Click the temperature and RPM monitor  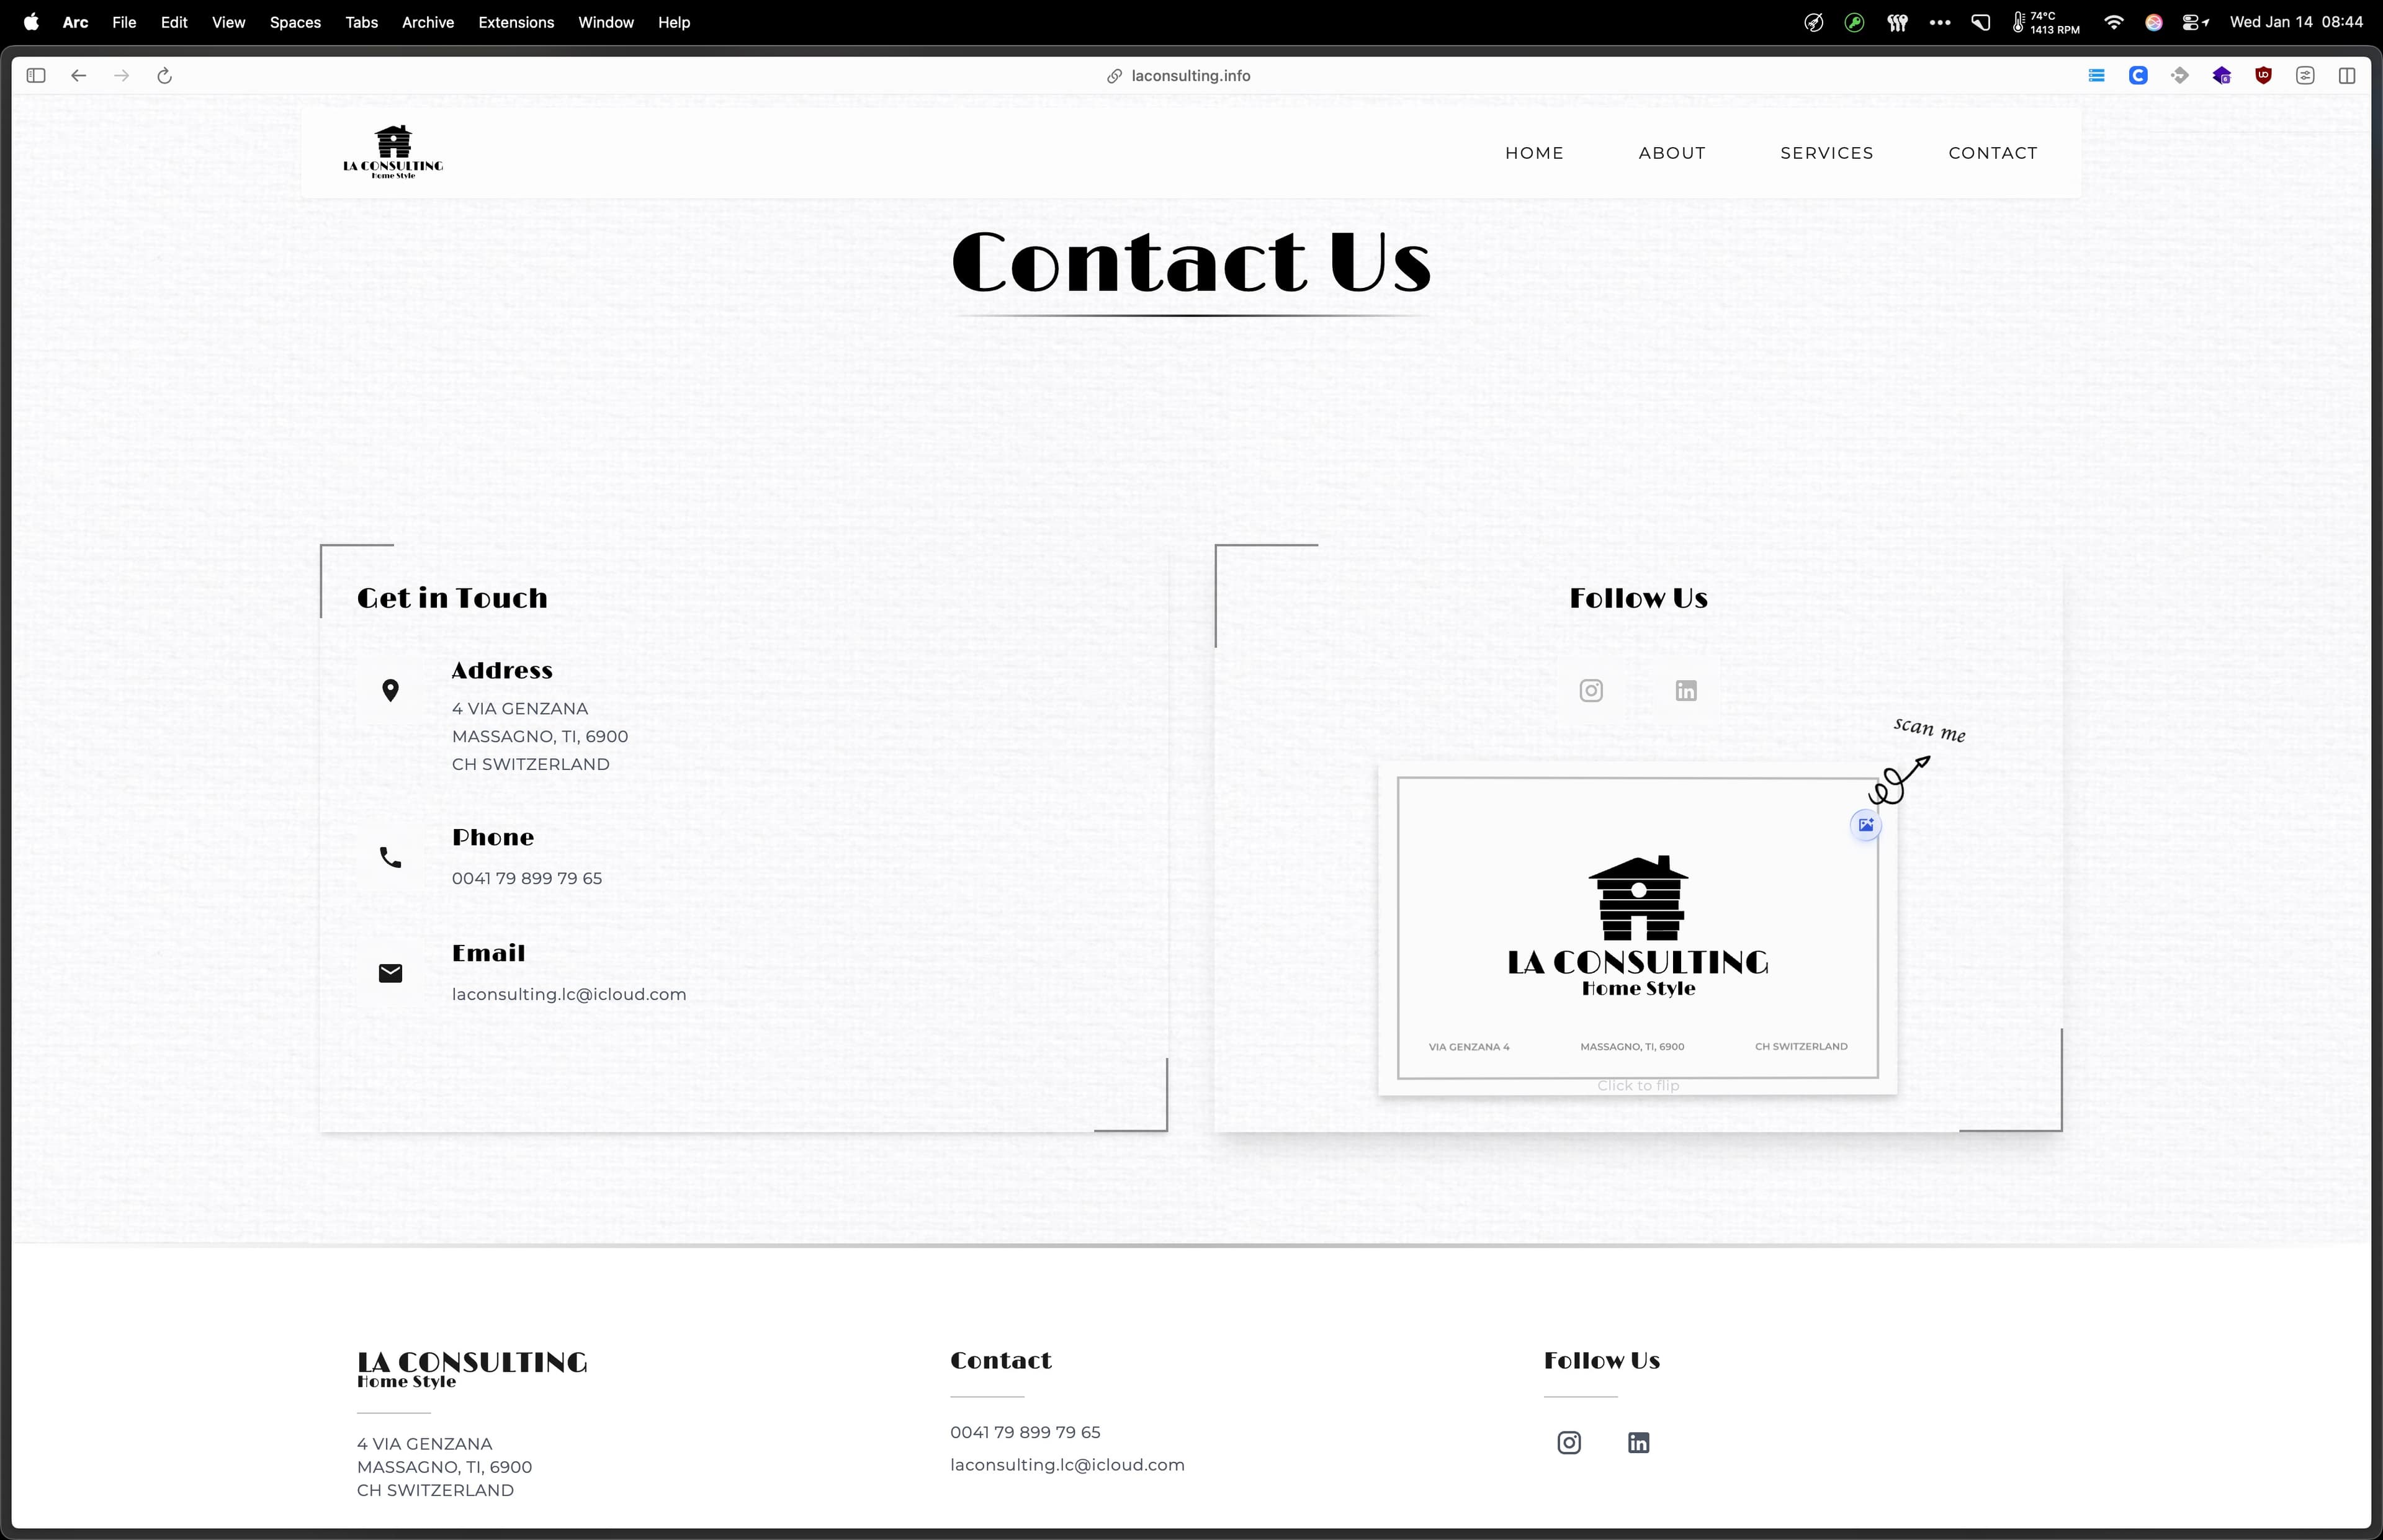2046,22
